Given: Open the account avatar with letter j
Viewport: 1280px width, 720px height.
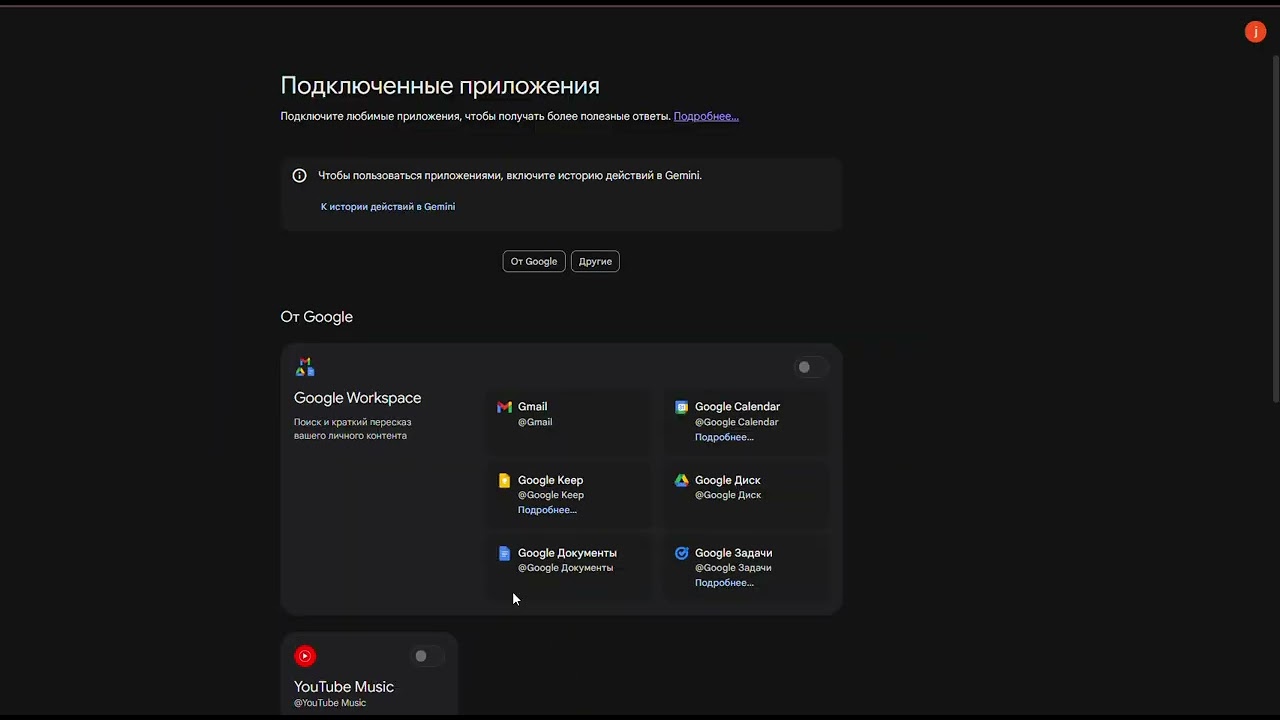Looking at the screenshot, I should 1255,33.
